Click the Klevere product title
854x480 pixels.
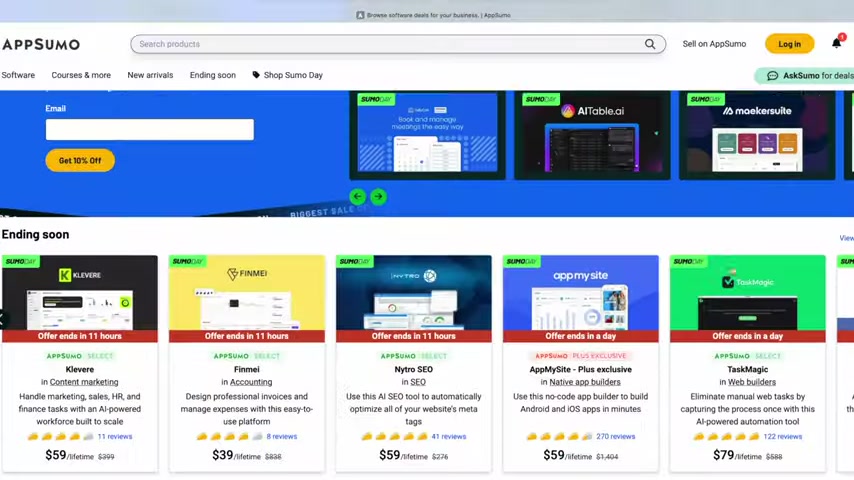(x=80, y=369)
